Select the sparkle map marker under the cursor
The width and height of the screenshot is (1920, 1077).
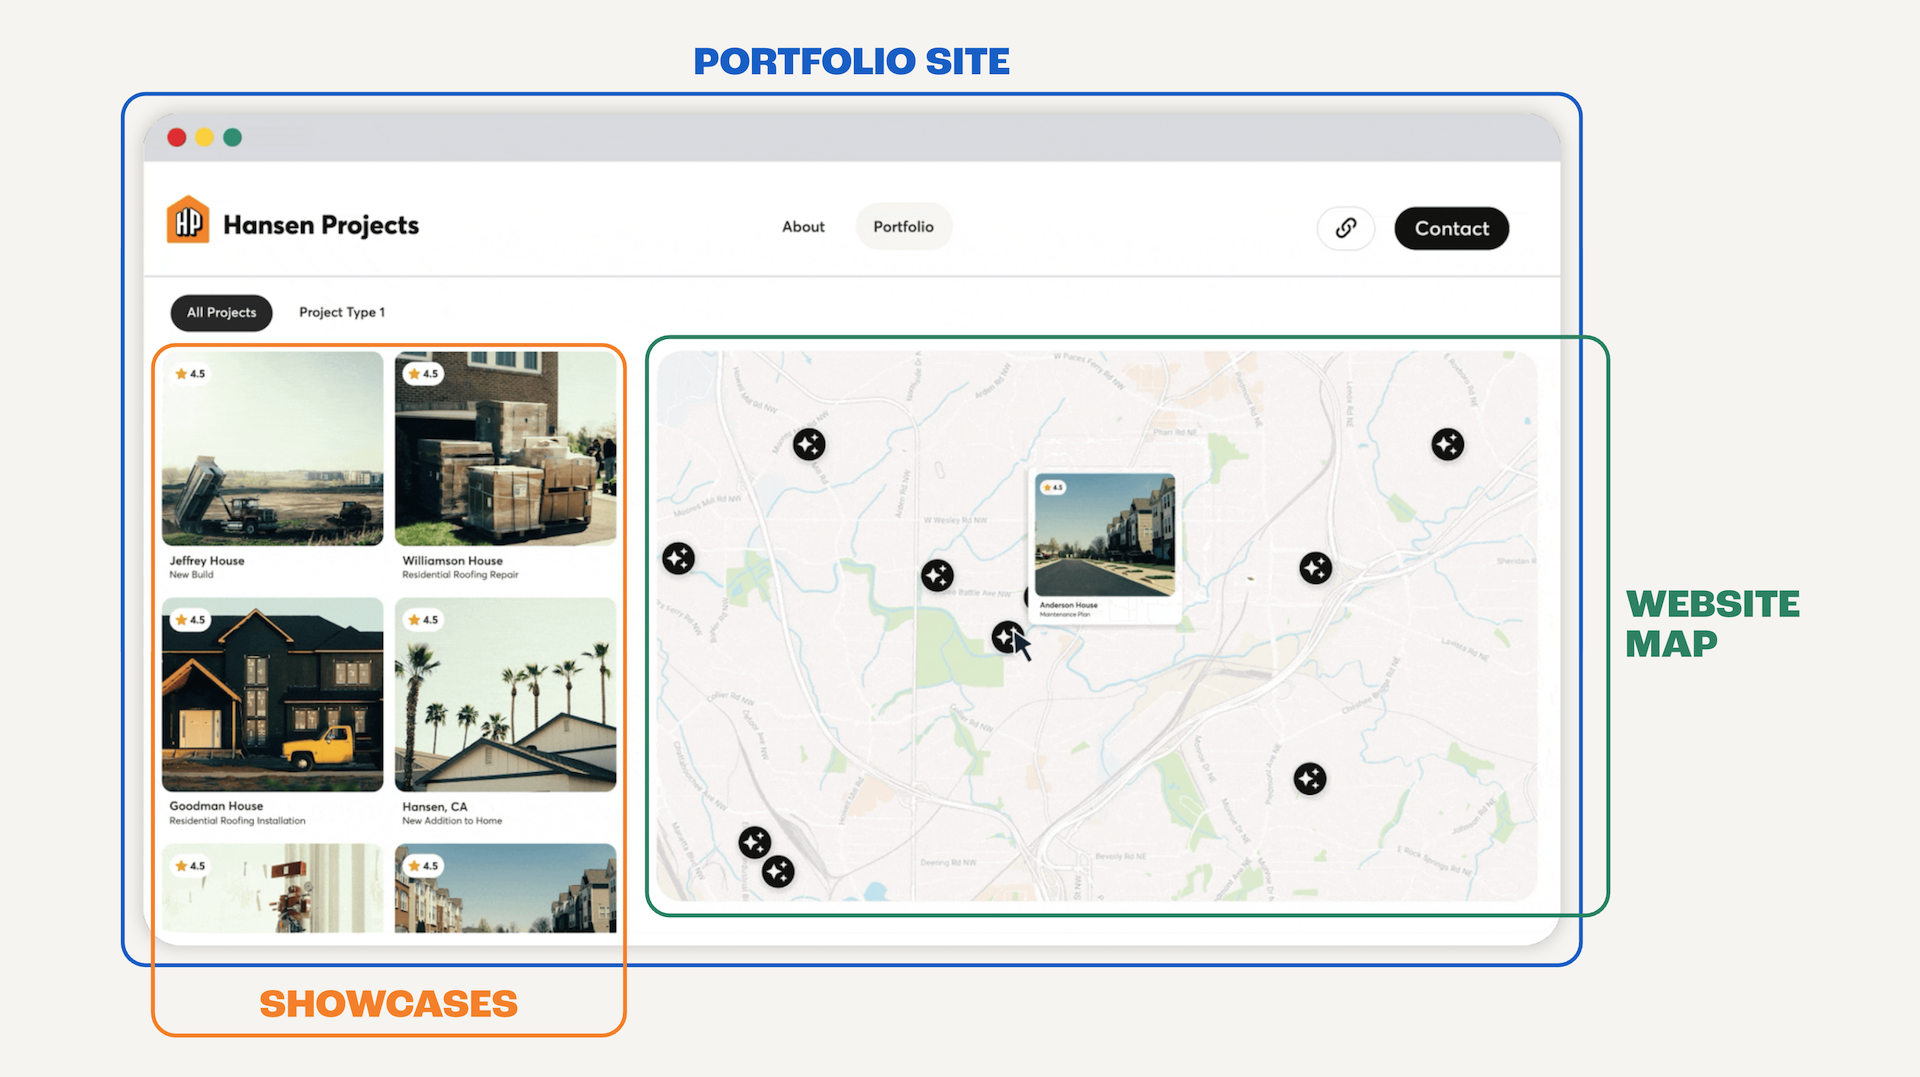click(x=1007, y=637)
